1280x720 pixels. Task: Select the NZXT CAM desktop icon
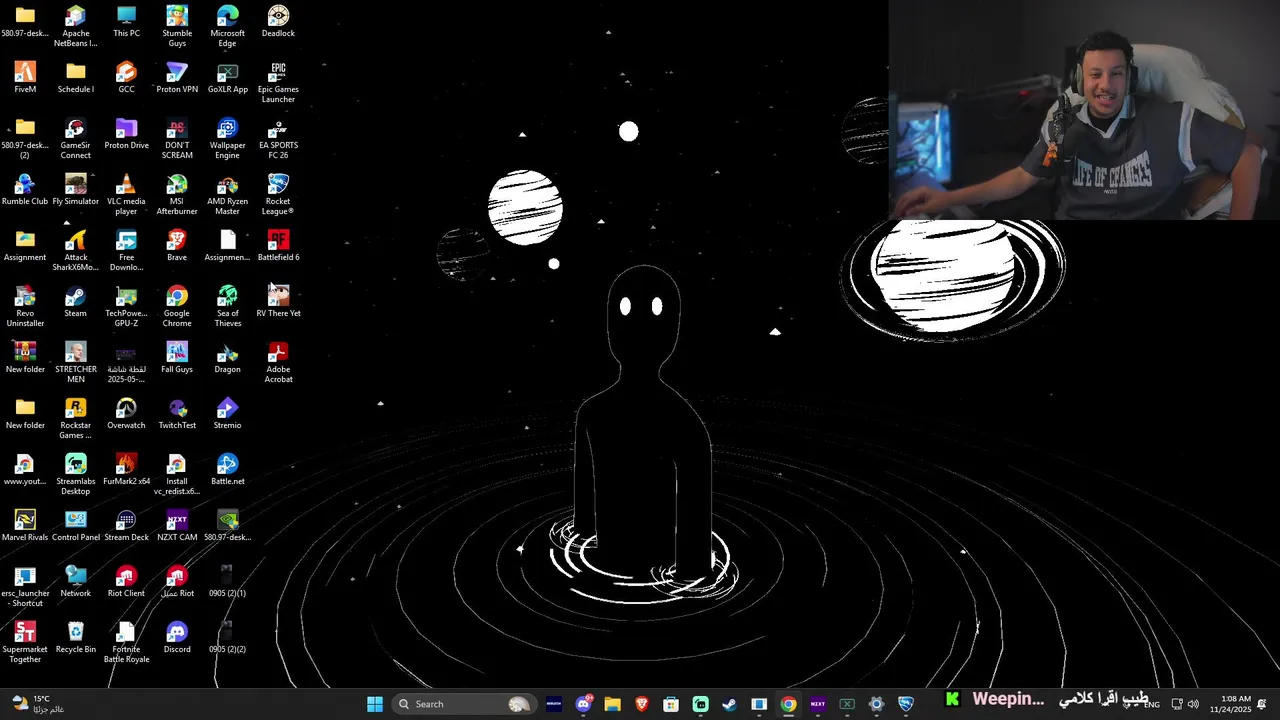[177, 525]
